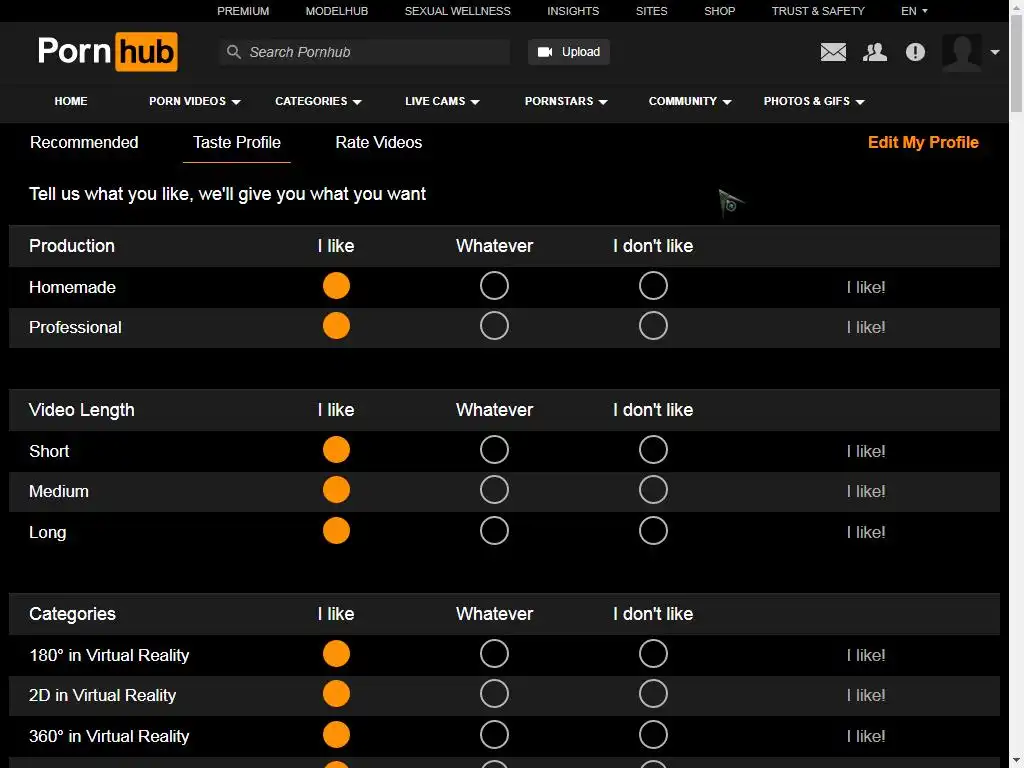Image resolution: width=1024 pixels, height=768 pixels.
Task: Select I like for Short
Action: pyautogui.click(x=336, y=450)
